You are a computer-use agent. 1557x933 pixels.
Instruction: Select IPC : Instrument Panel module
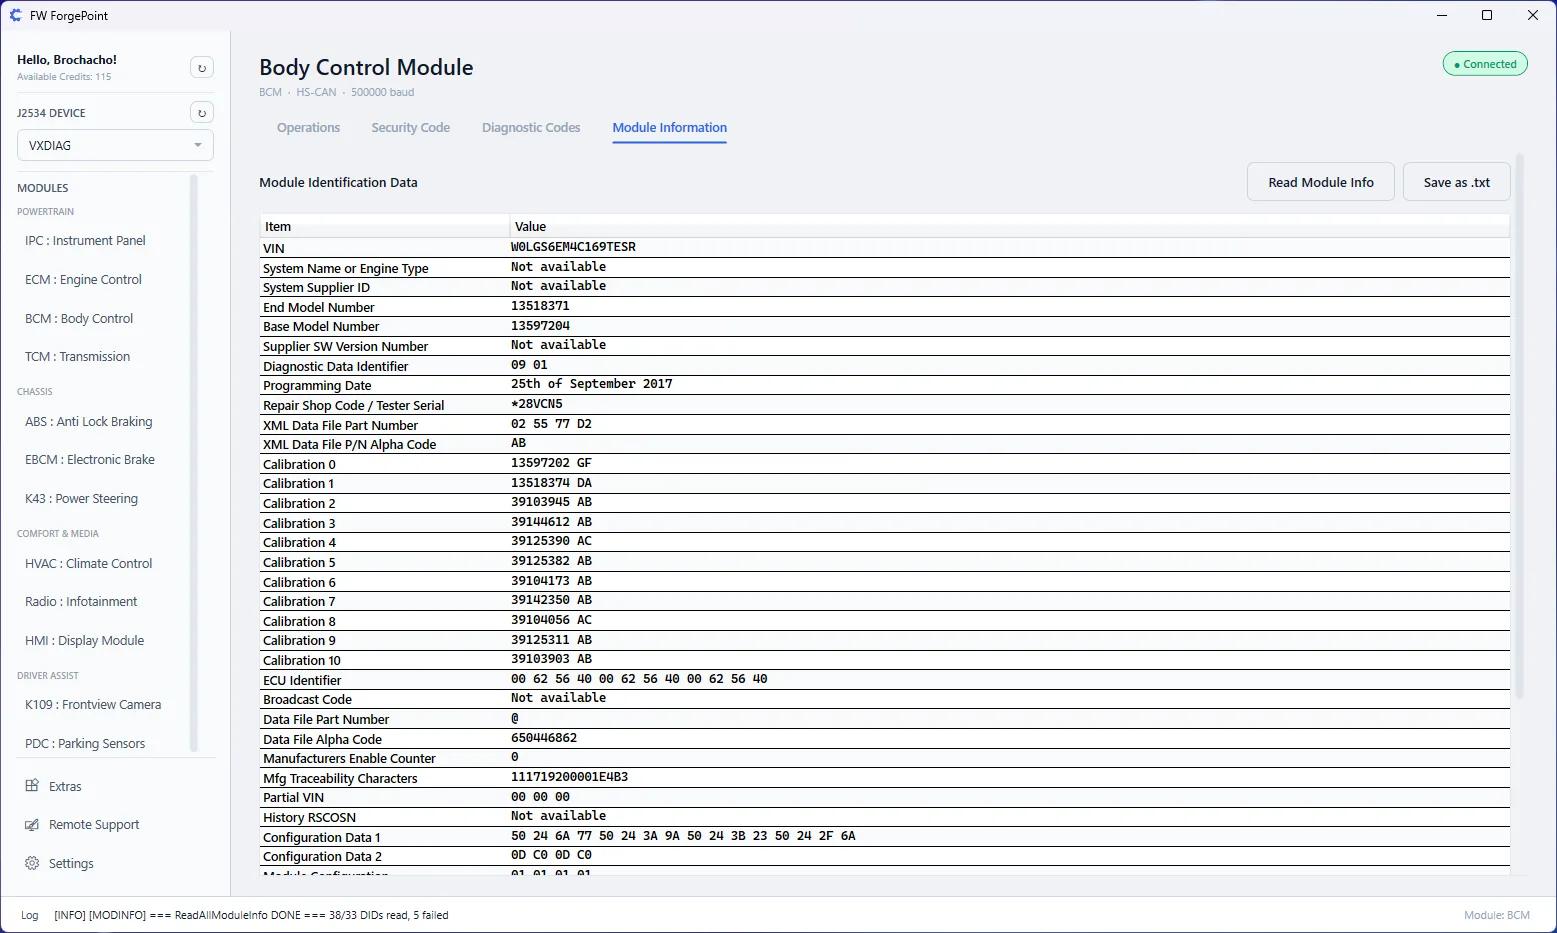(85, 241)
